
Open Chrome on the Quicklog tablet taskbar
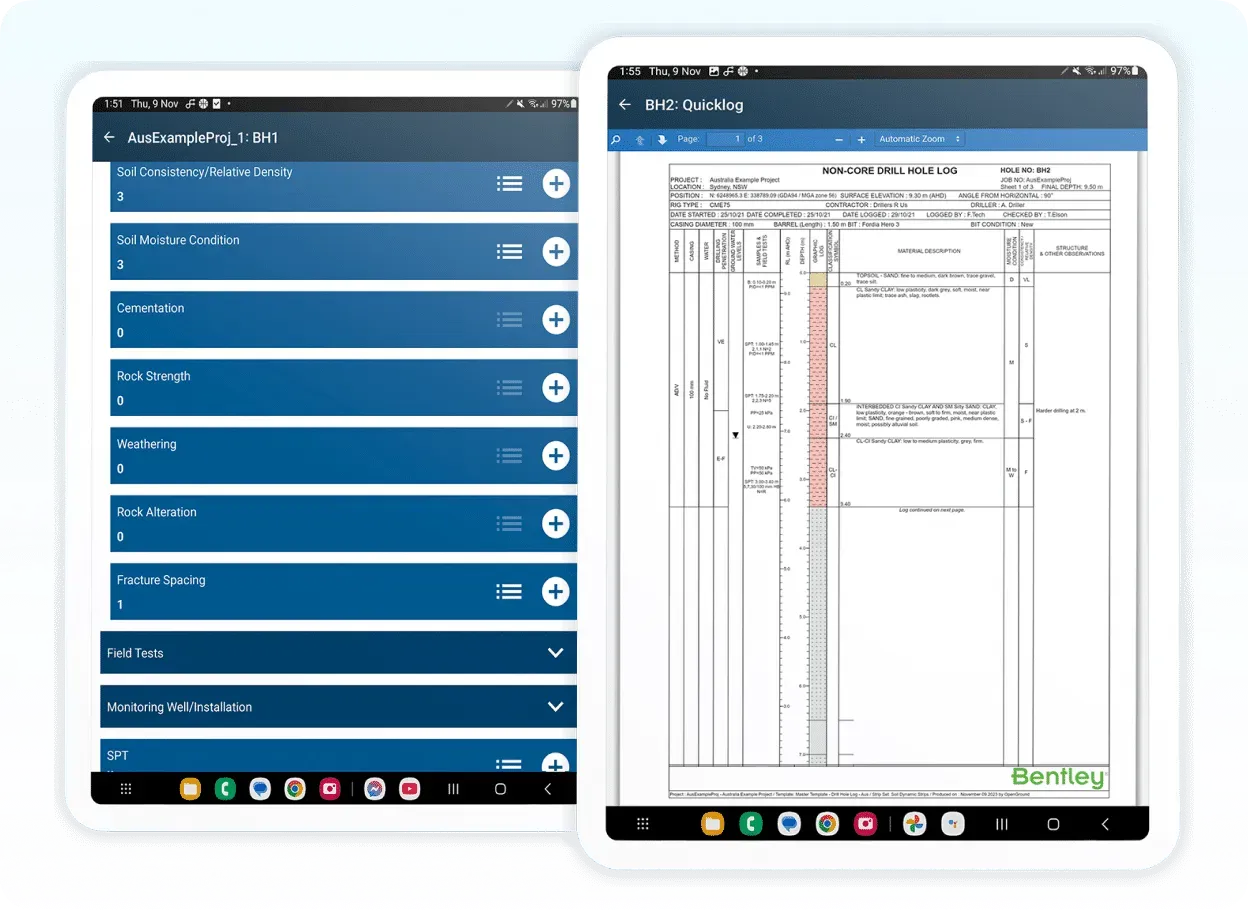[827, 824]
